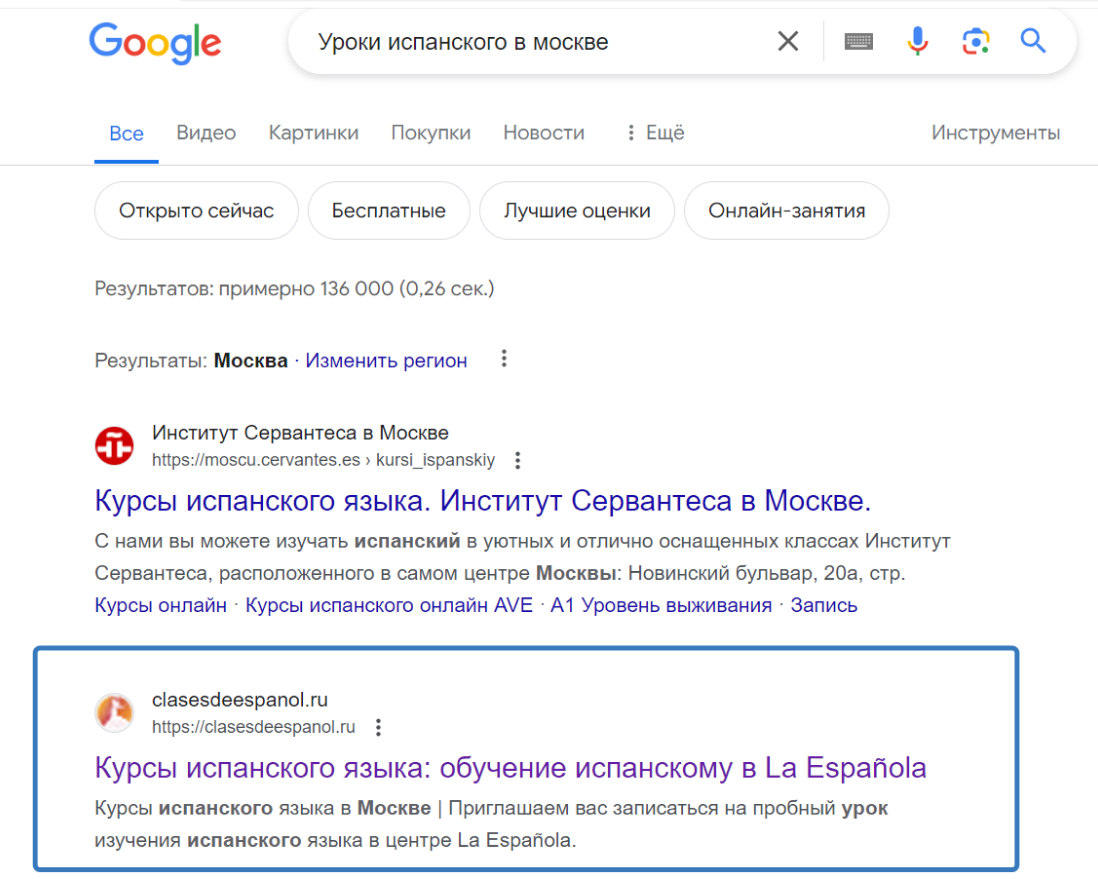Screen dimensions: 1098x879
Task: Toggle the Онлайн-занятия filter
Action: pyautogui.click(x=786, y=210)
